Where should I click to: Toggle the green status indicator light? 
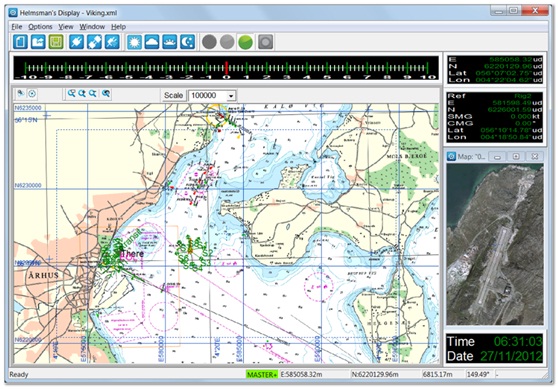(246, 42)
